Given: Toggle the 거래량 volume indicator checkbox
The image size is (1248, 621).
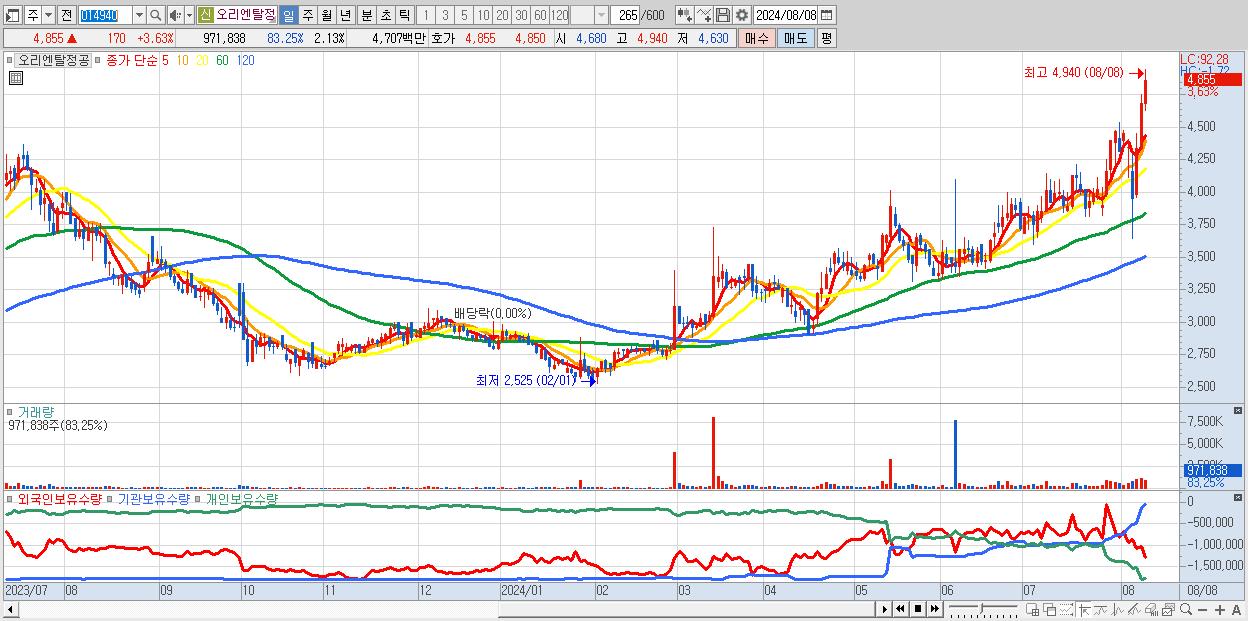Looking at the screenshot, I should click(11, 411).
